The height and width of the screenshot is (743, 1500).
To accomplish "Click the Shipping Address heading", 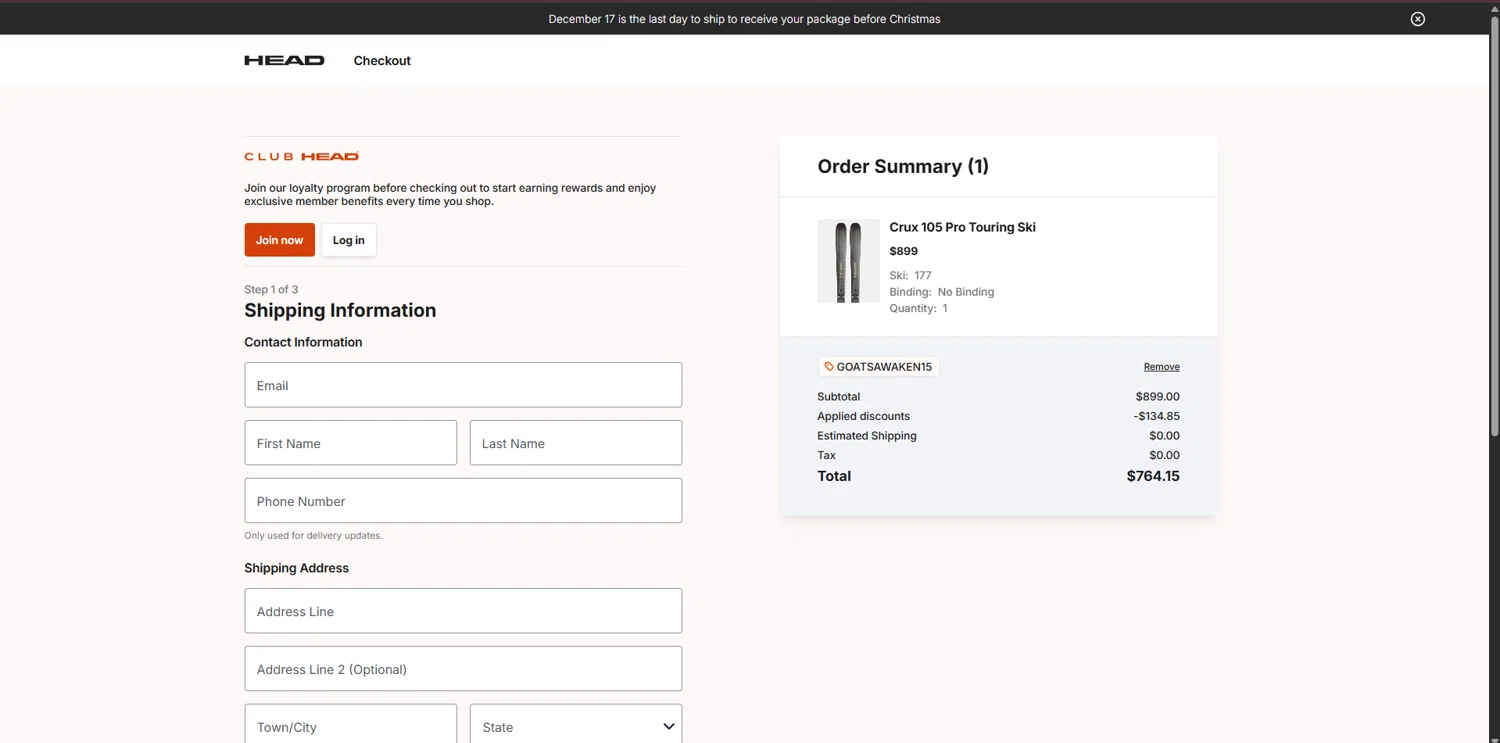I will pos(296,568).
